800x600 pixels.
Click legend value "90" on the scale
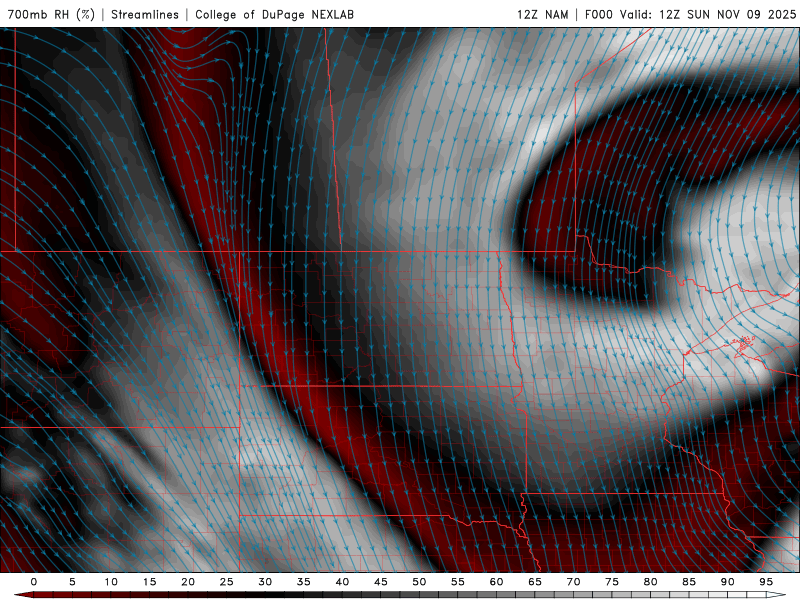point(728,582)
